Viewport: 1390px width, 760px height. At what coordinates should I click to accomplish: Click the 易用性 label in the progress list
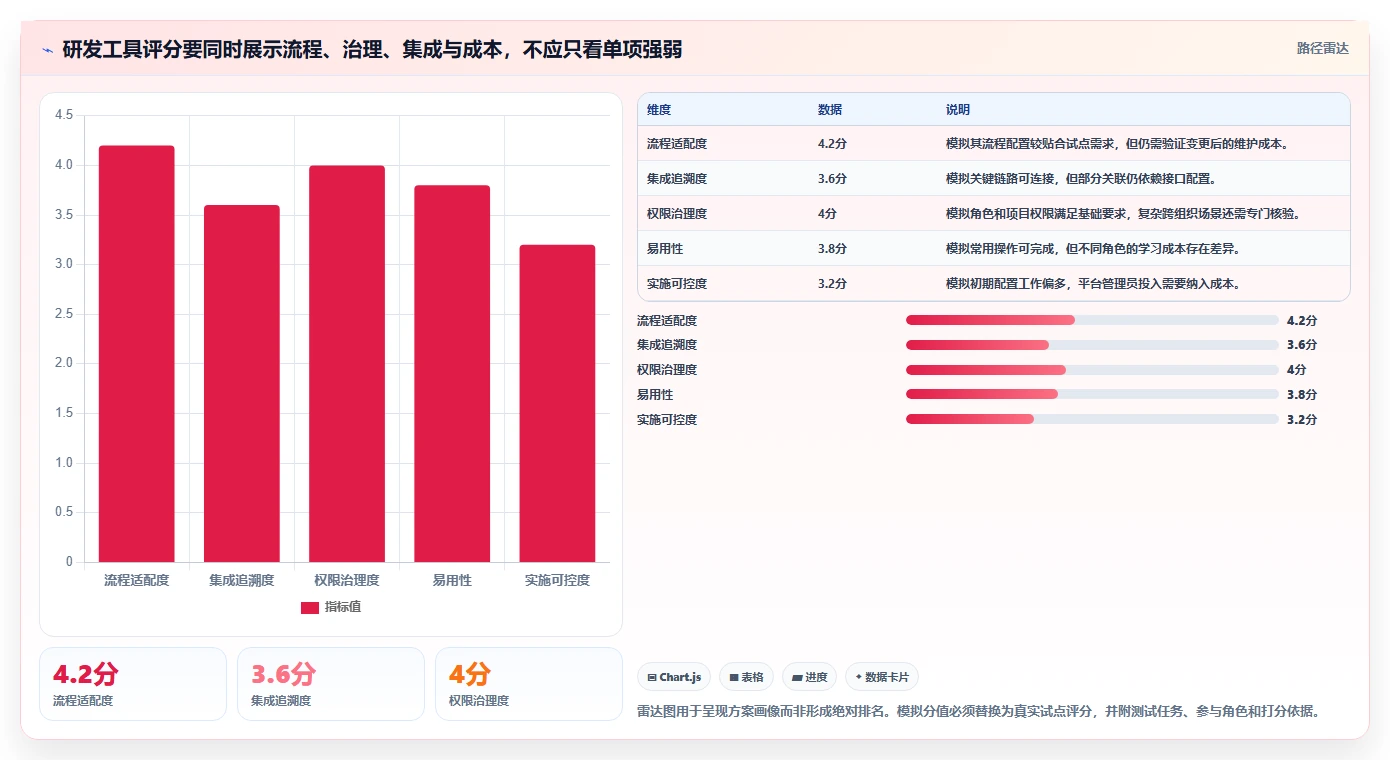coord(655,395)
